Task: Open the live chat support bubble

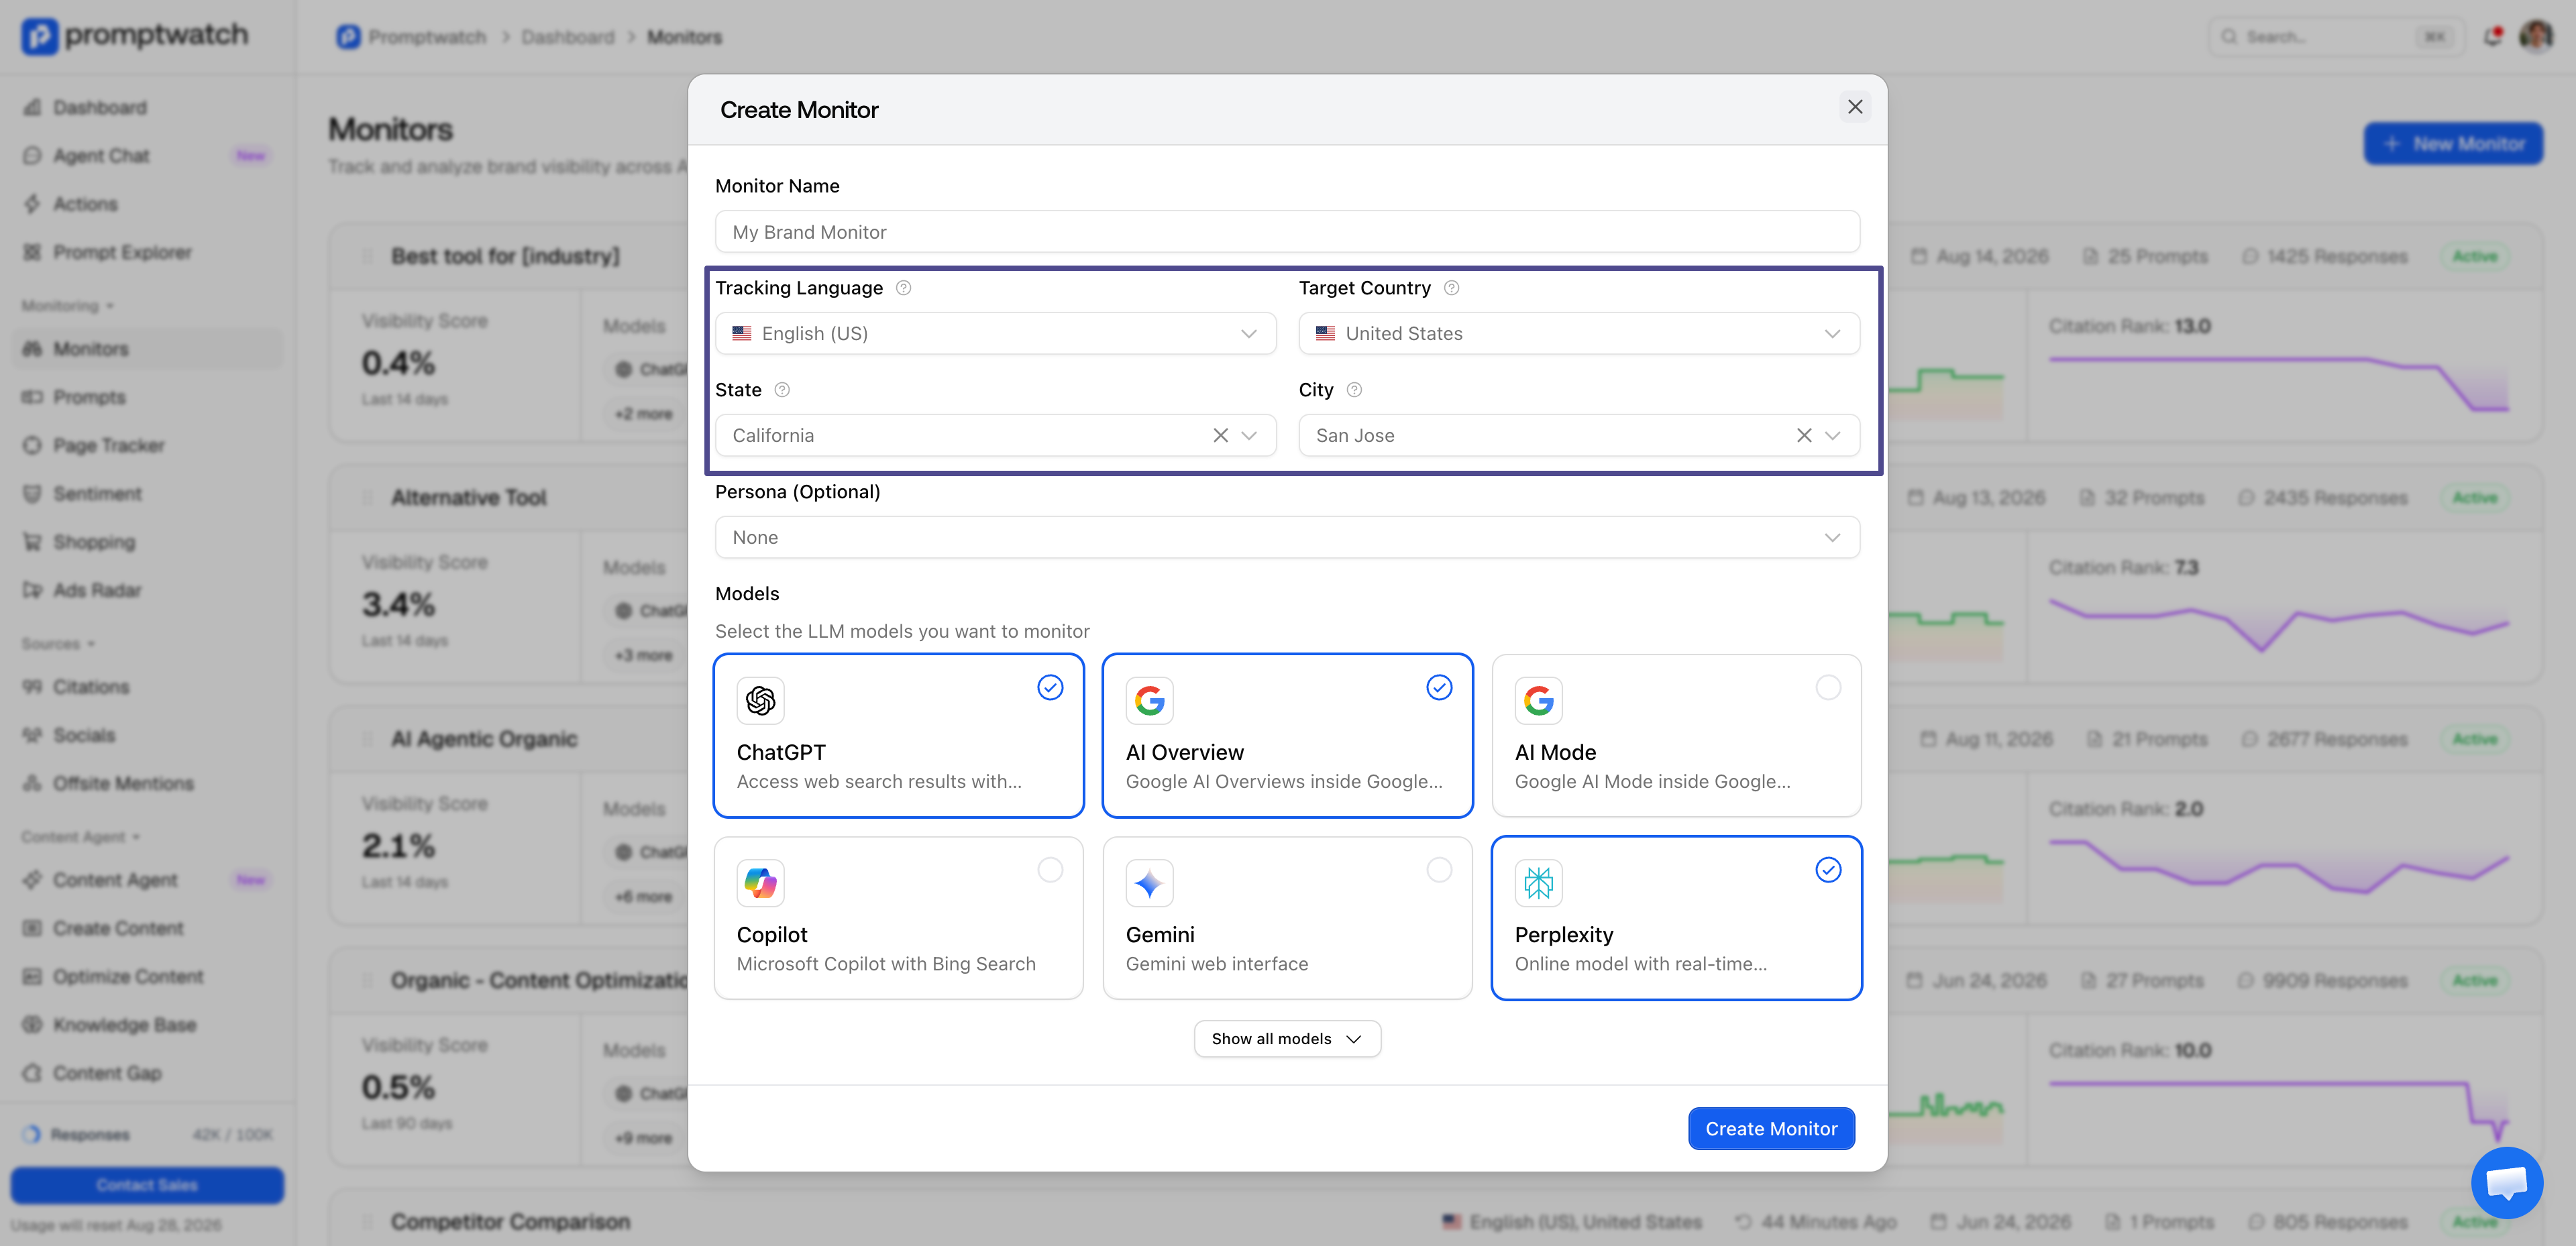Action: click(2506, 1182)
